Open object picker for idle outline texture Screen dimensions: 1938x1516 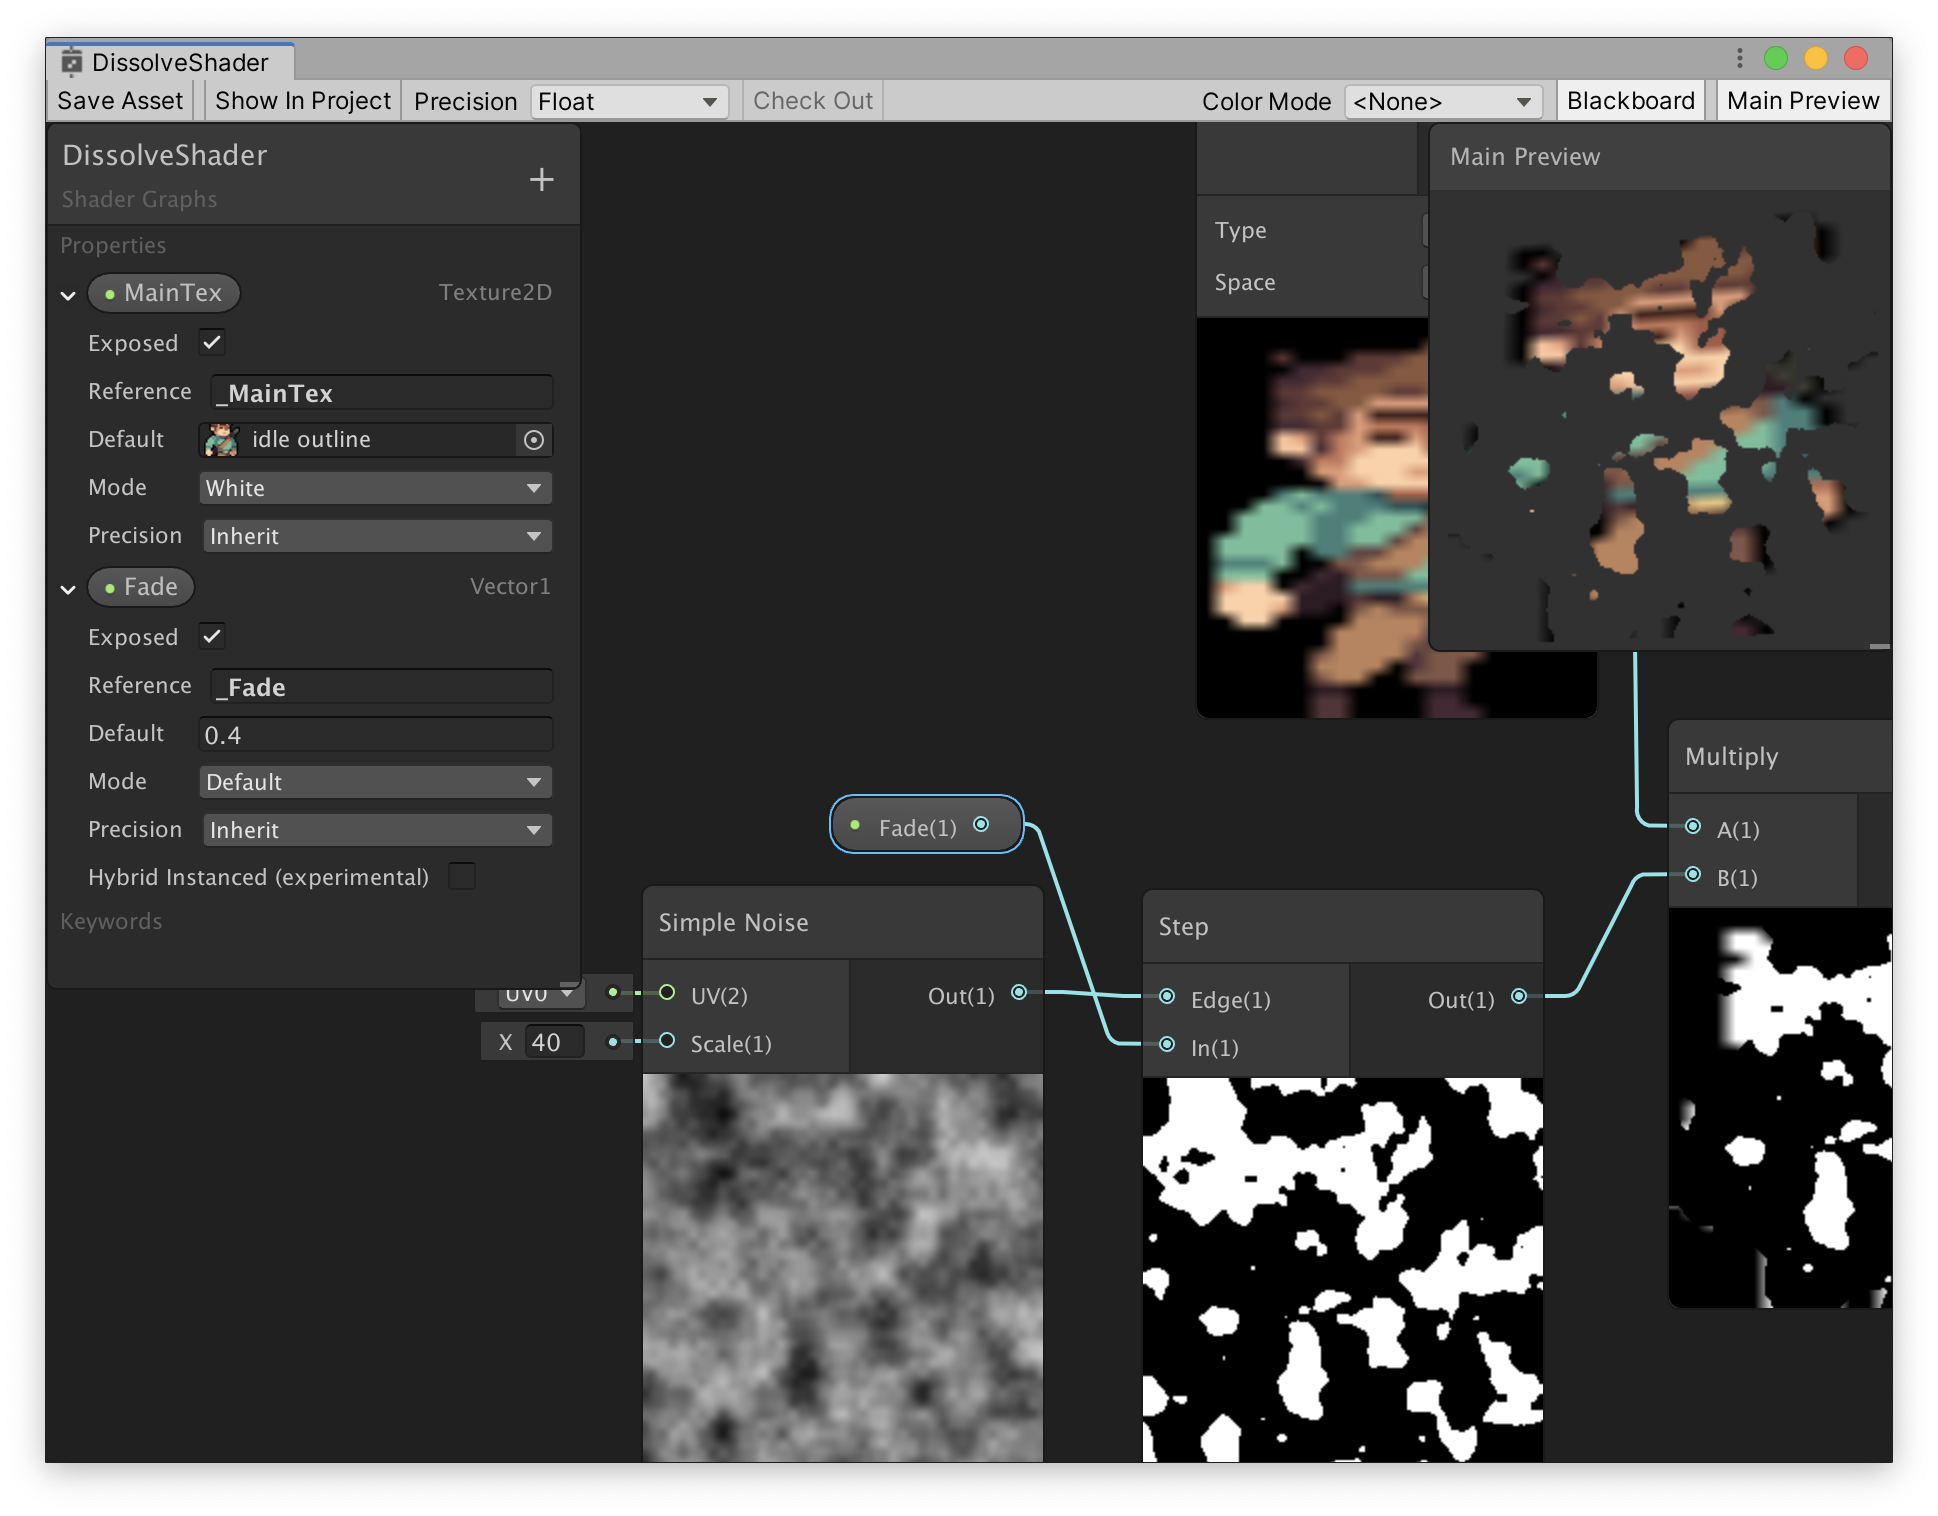click(534, 440)
